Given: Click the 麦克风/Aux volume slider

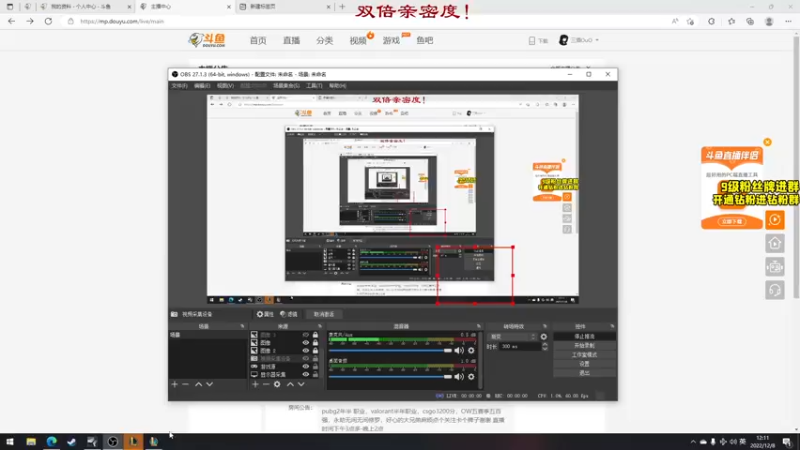Looking at the screenshot, I should coord(390,351).
